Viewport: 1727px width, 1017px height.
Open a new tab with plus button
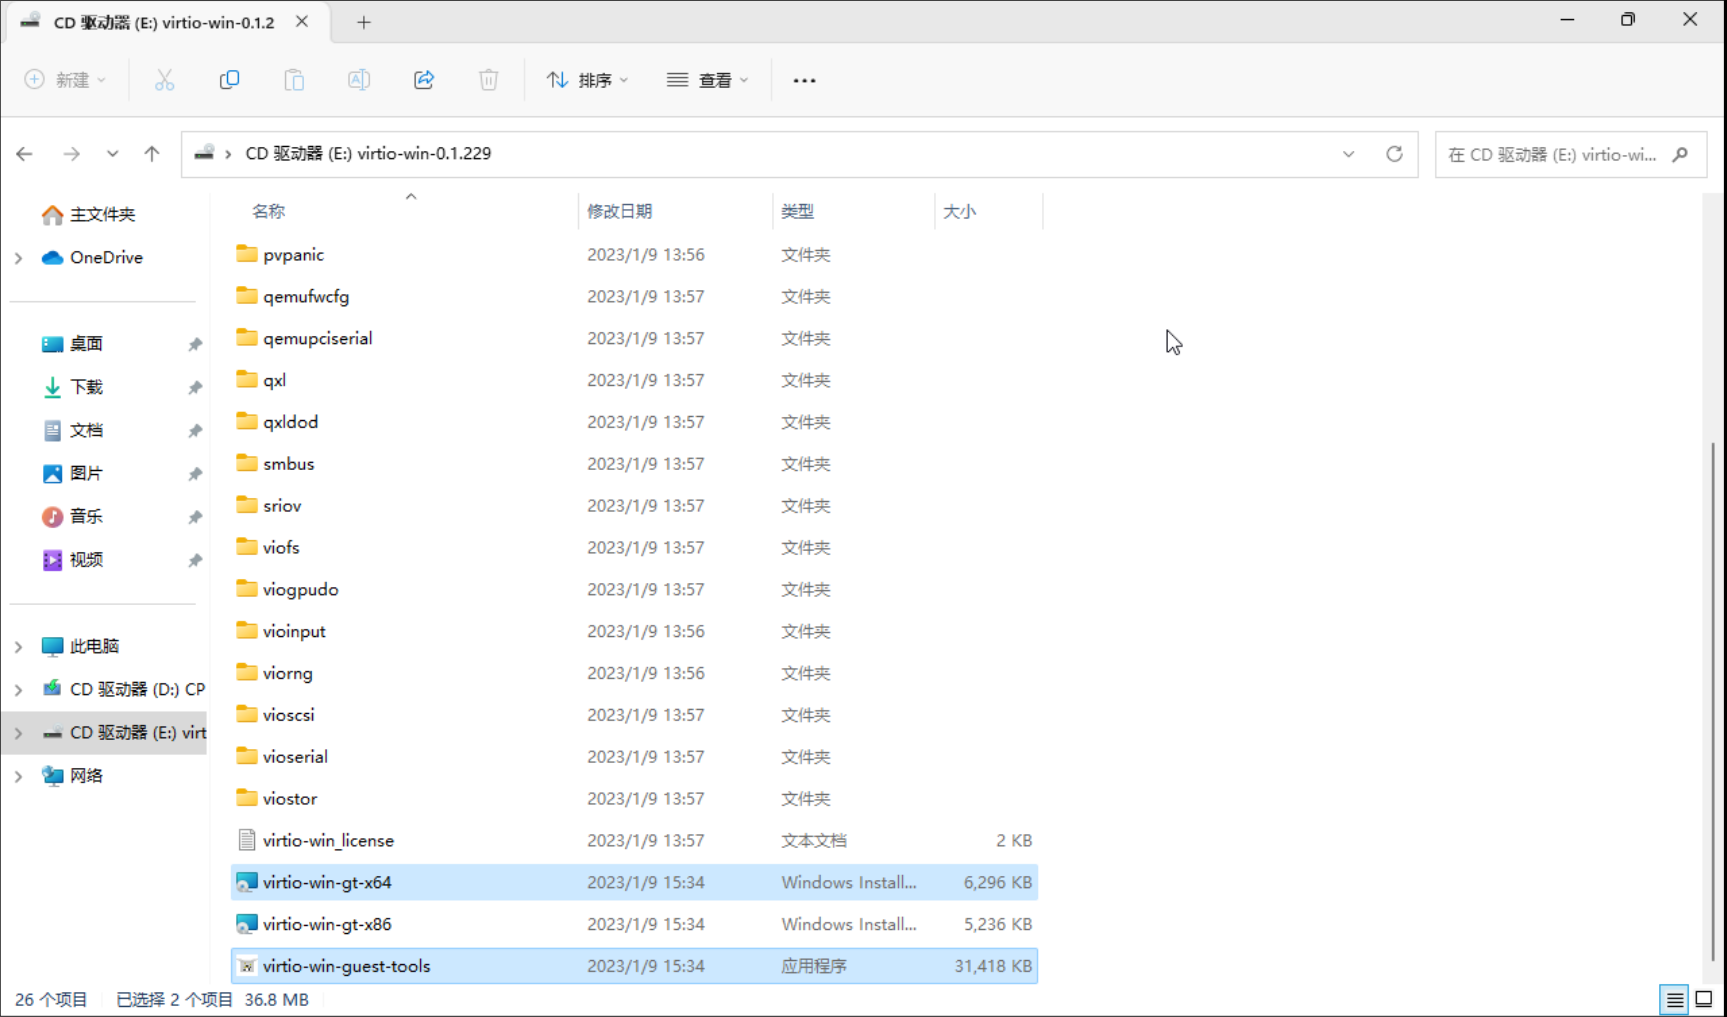[364, 22]
